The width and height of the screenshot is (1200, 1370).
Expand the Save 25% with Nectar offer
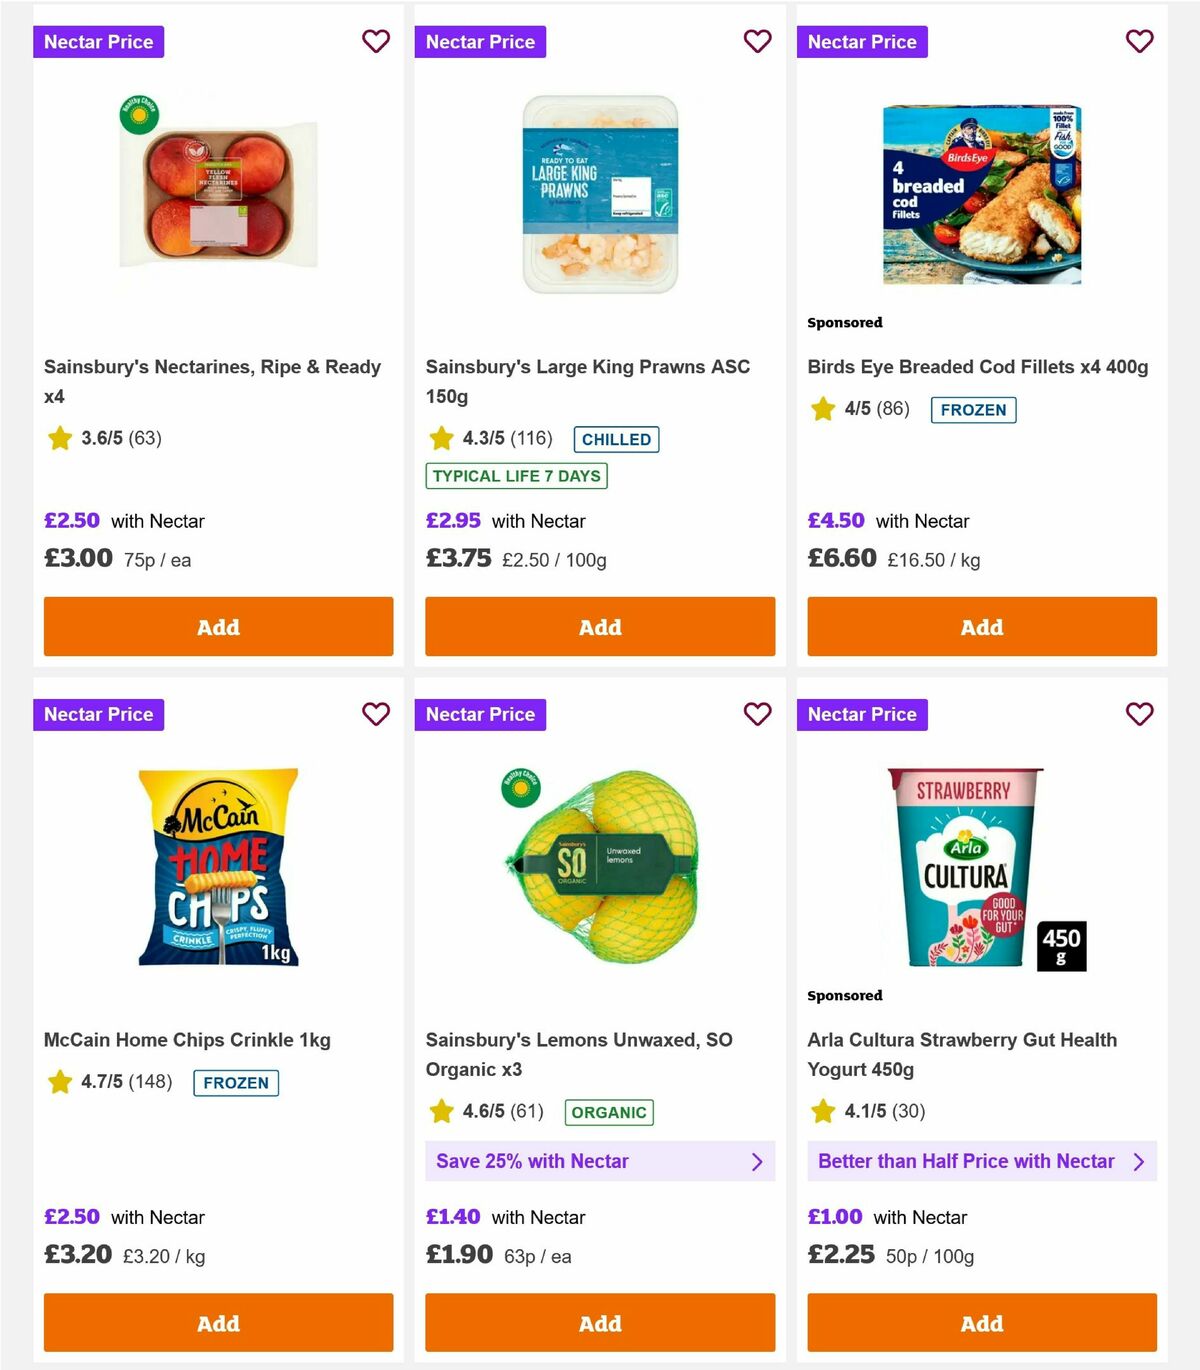[600, 1161]
